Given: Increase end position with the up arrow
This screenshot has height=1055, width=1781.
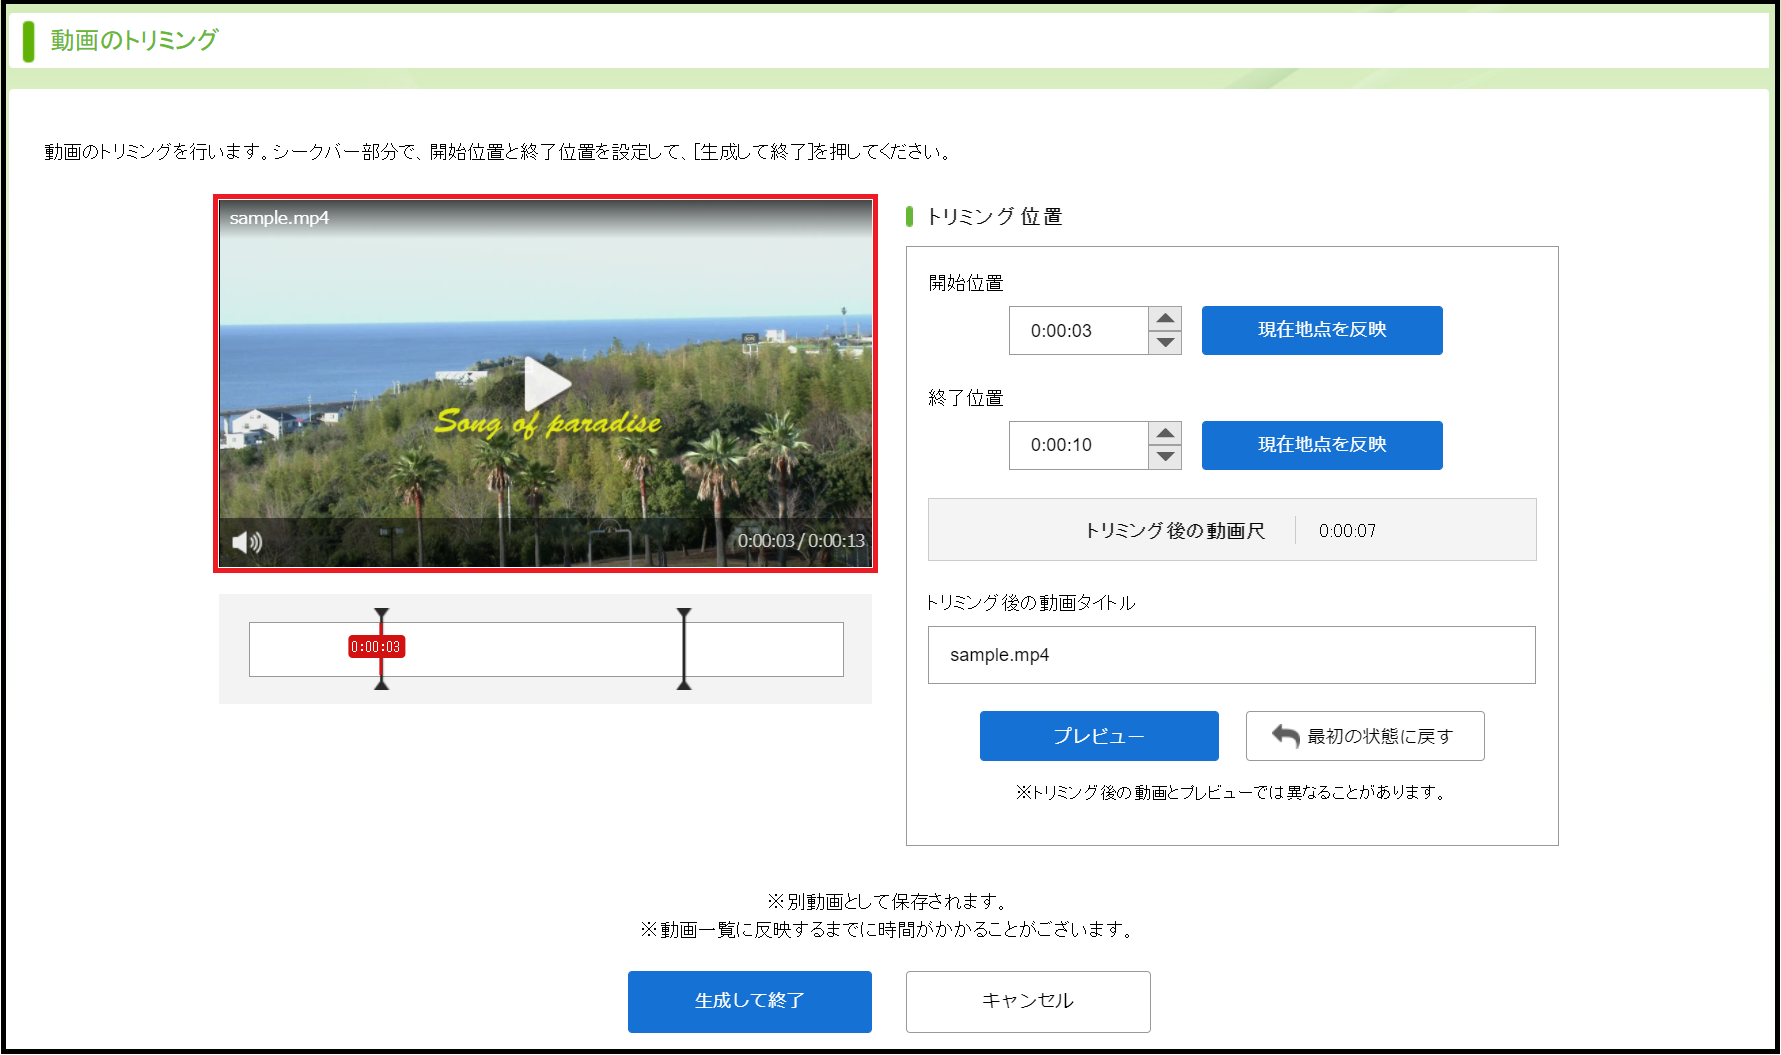Looking at the screenshot, I should coord(1165,434).
